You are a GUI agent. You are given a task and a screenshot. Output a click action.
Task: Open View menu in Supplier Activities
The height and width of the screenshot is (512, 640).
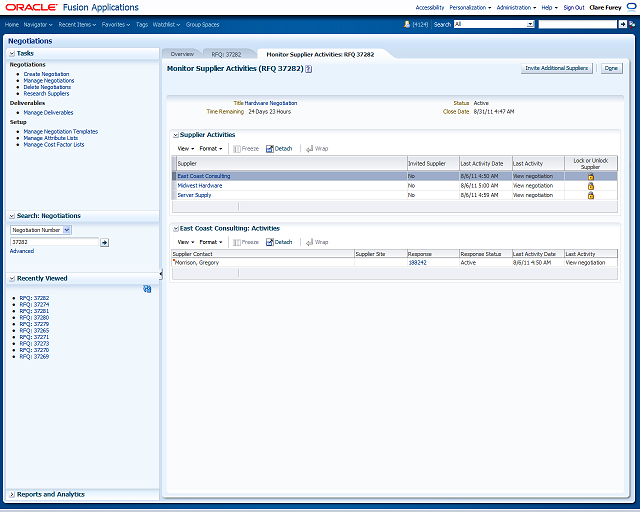[x=186, y=149]
